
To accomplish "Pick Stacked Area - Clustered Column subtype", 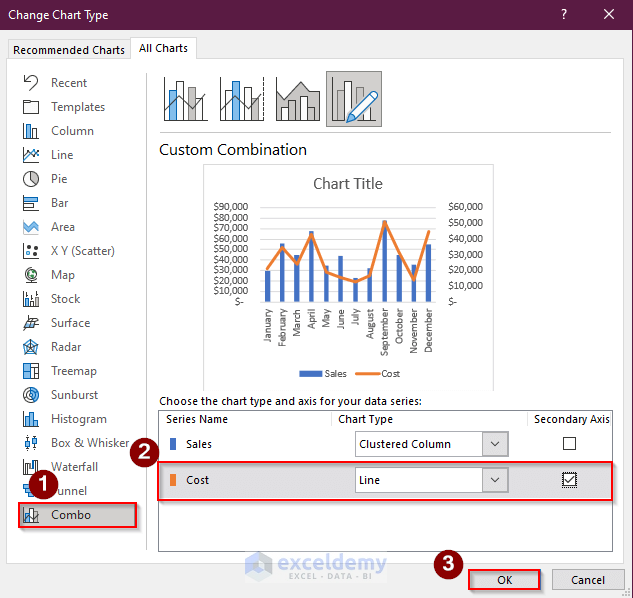I will [298, 99].
